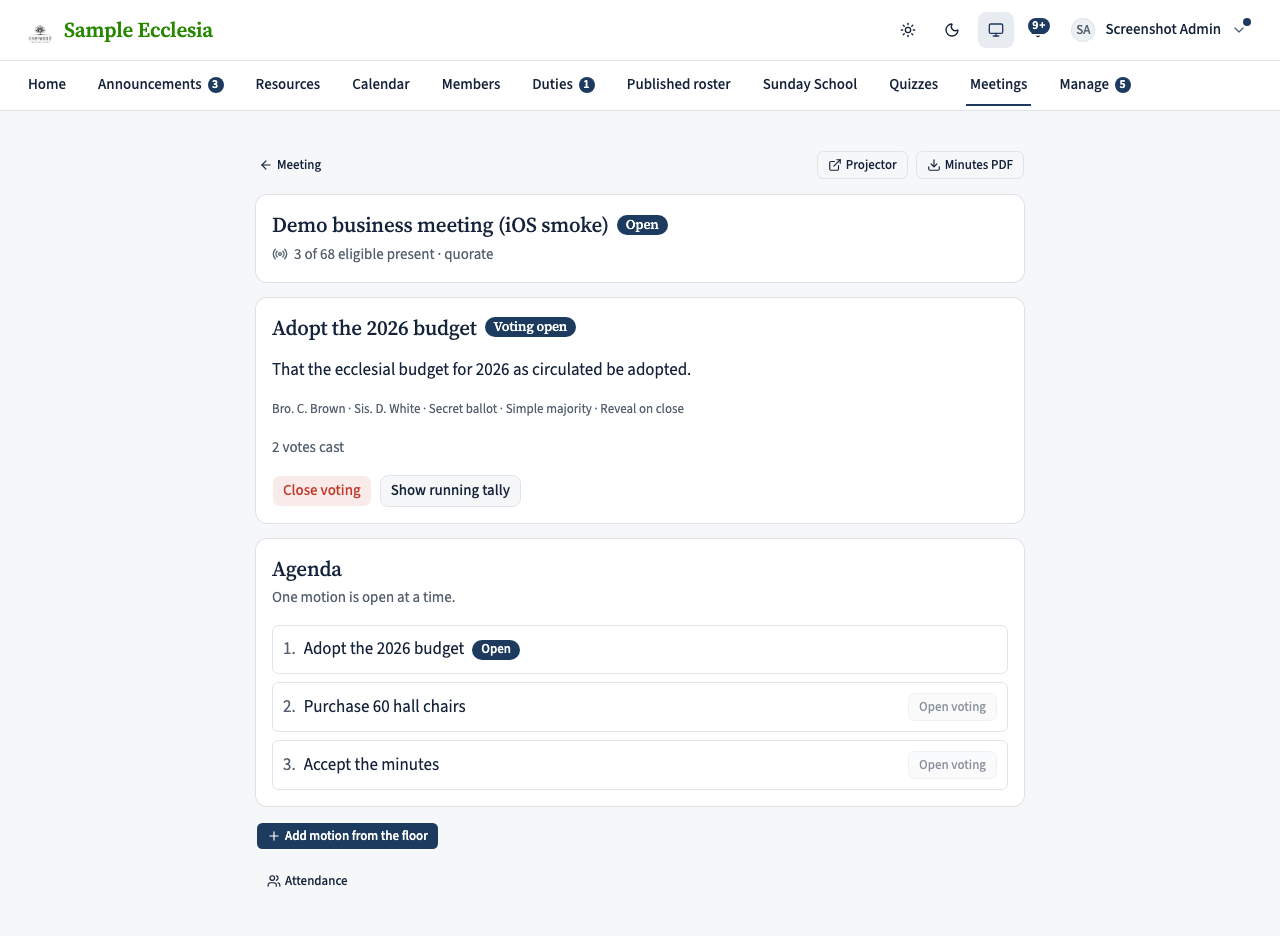Select agenda row Purchase 60 hall chairs
1280x936 pixels.
pos(640,707)
